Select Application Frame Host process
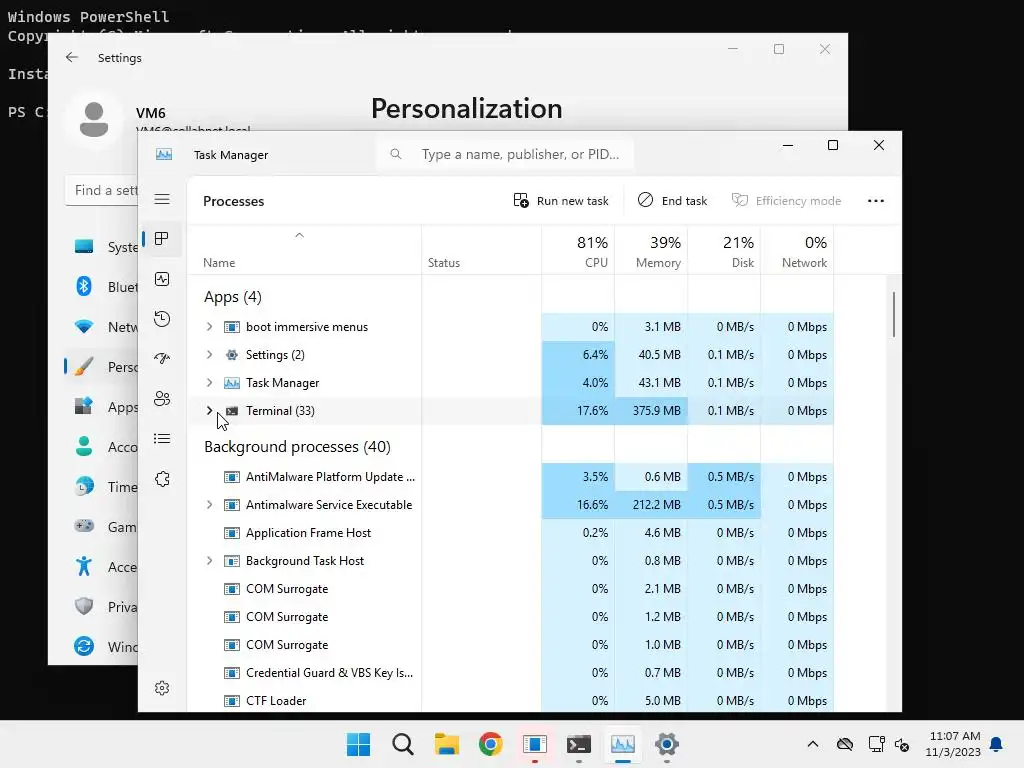This screenshot has height=768, width=1024. (511, 533)
